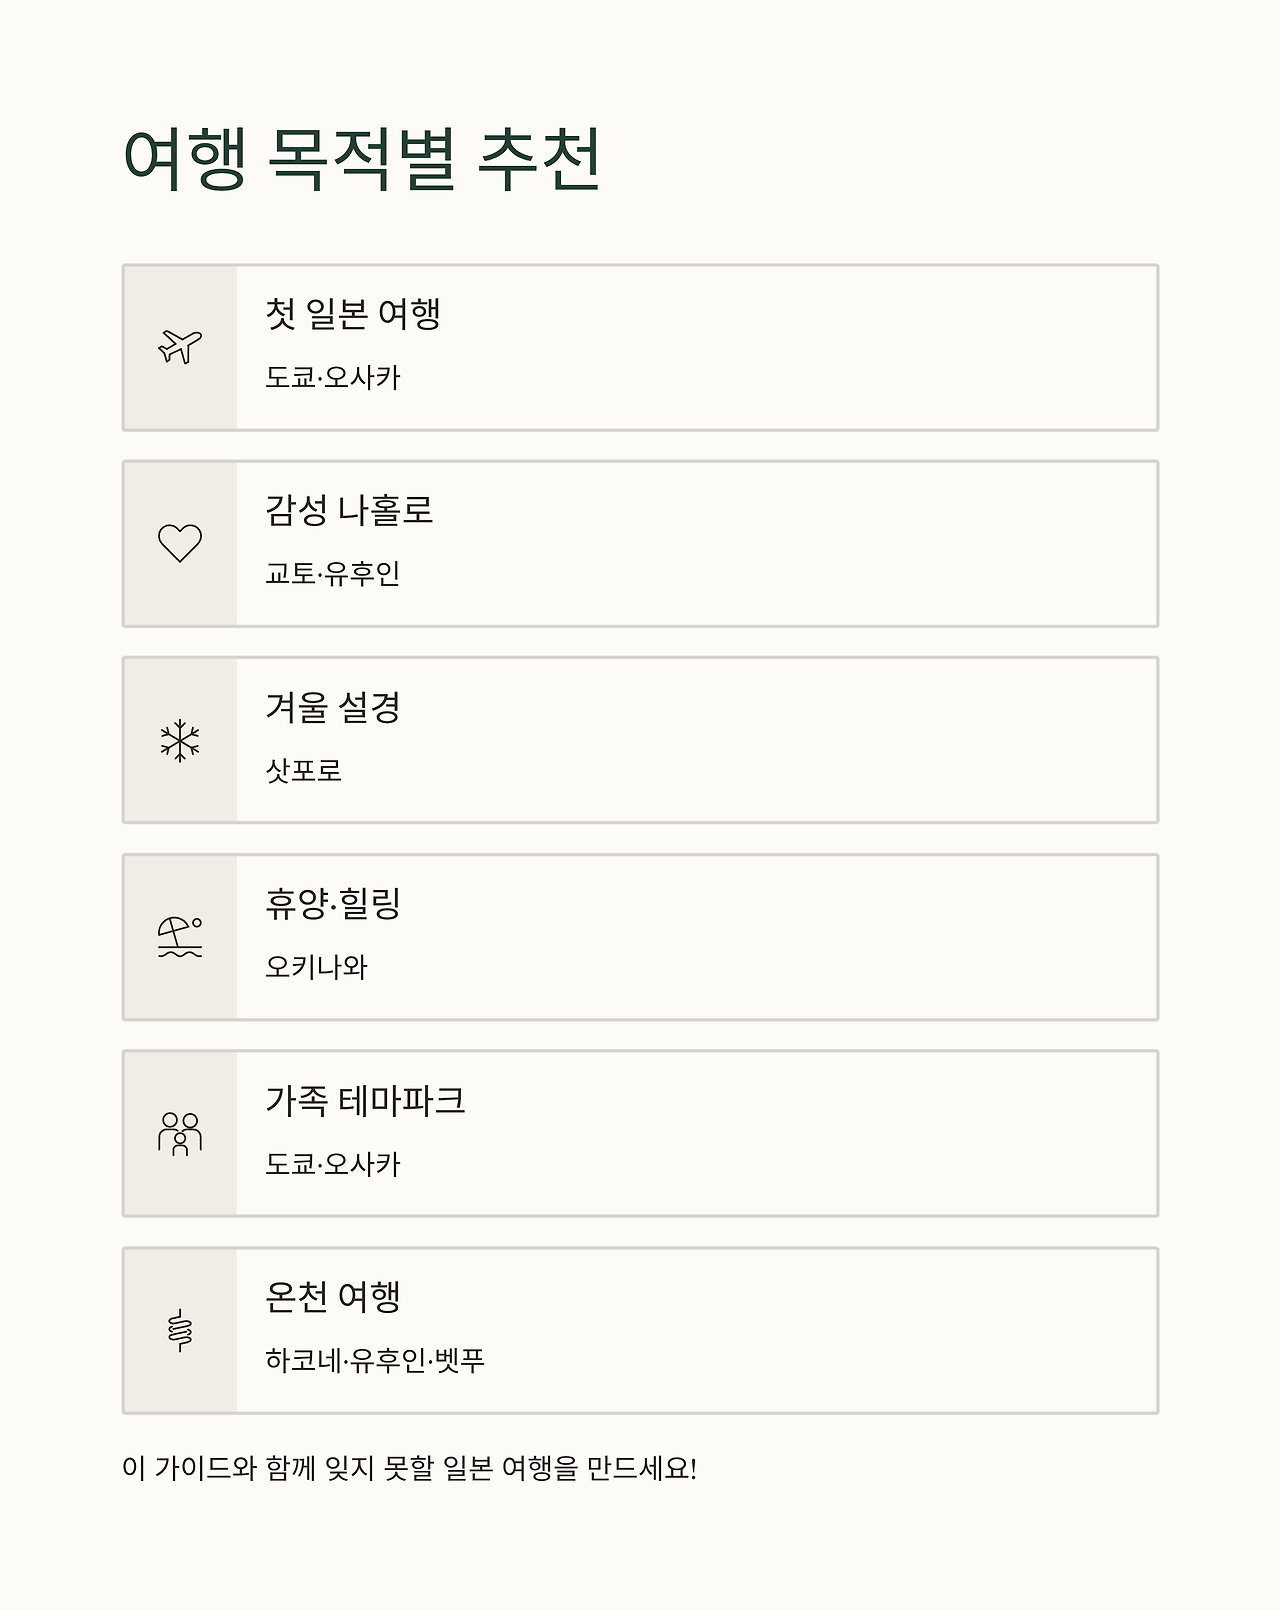The height and width of the screenshot is (1610, 1280).
Task: Click the snowflake icon
Action: point(180,740)
